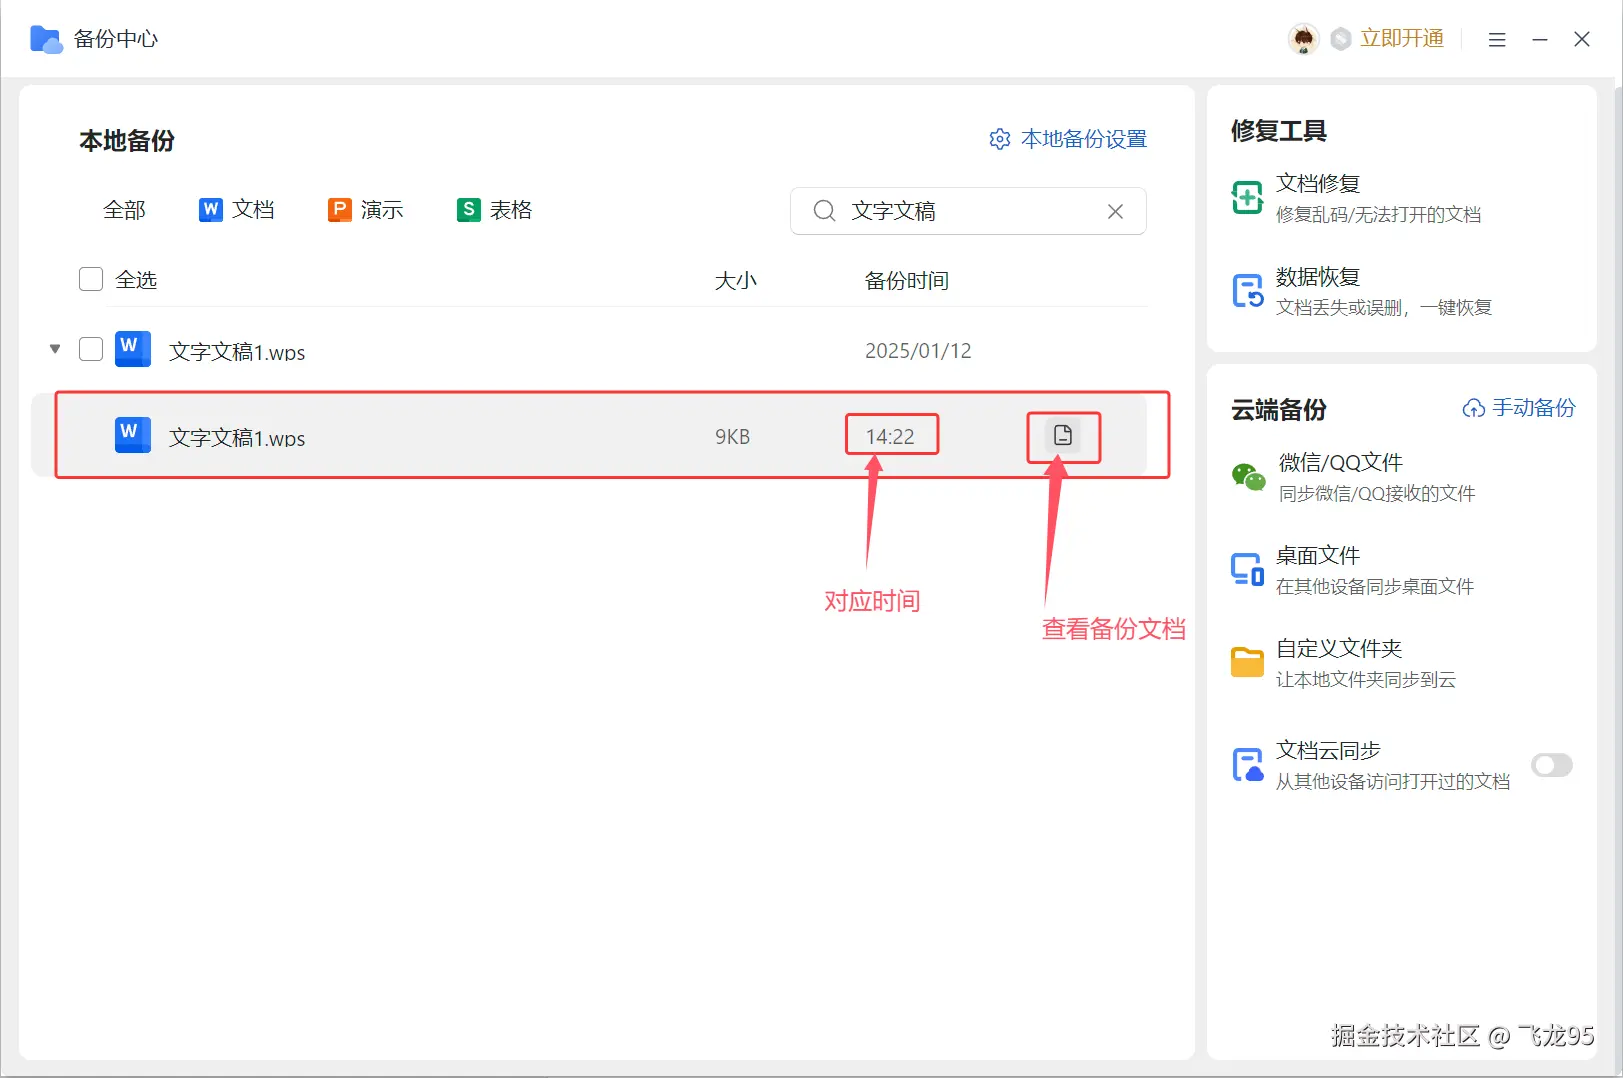This screenshot has width=1623, height=1078.
Task: Open 本地备份设置
Action: tap(1068, 139)
